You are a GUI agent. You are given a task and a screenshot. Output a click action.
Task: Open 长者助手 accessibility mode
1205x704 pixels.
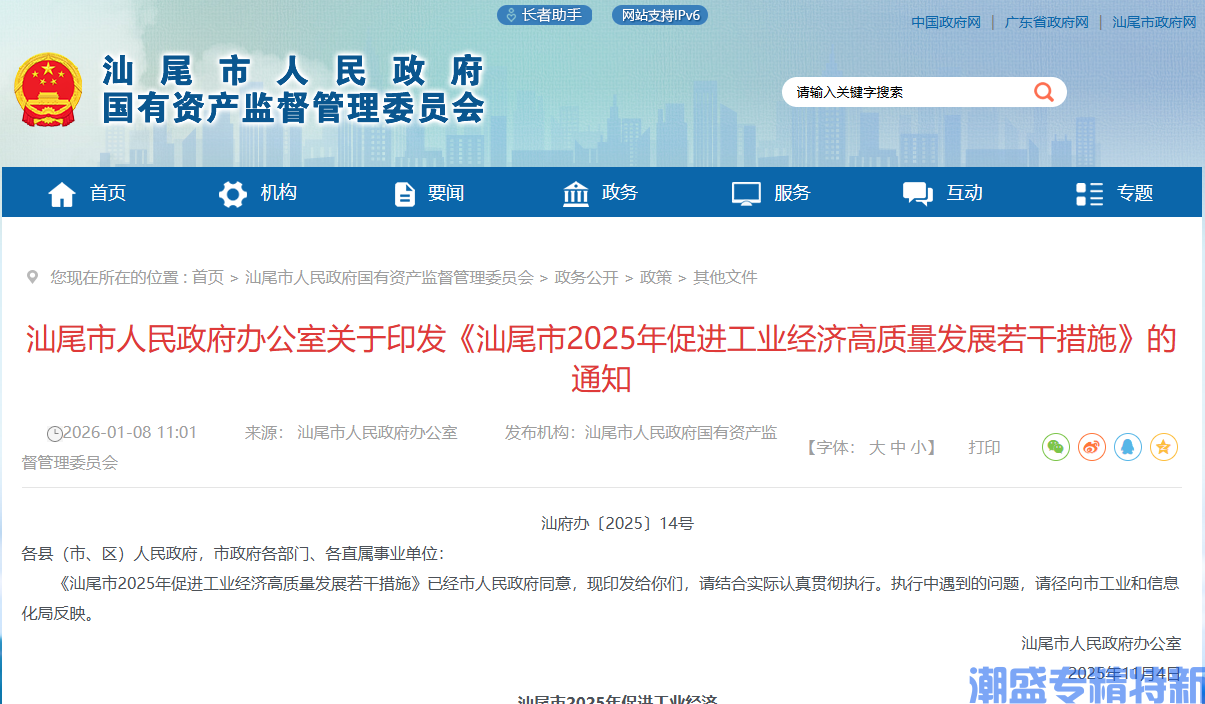point(544,14)
